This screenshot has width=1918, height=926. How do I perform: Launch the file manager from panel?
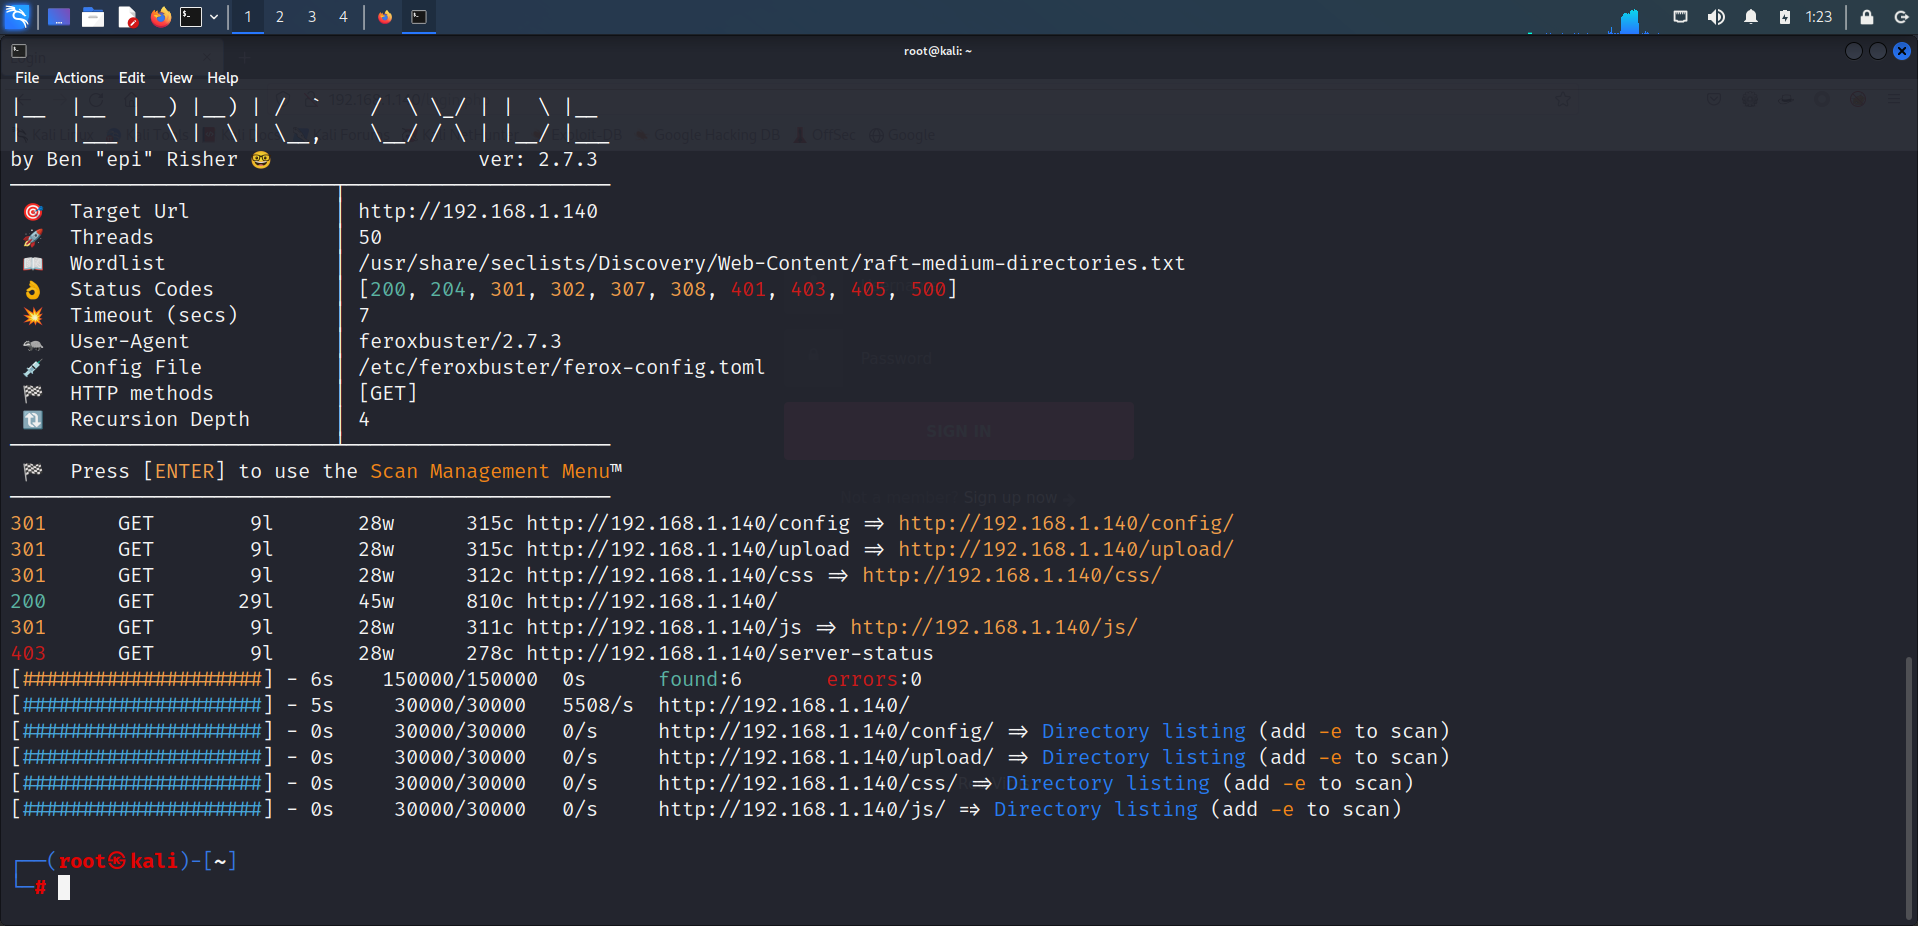(93, 17)
